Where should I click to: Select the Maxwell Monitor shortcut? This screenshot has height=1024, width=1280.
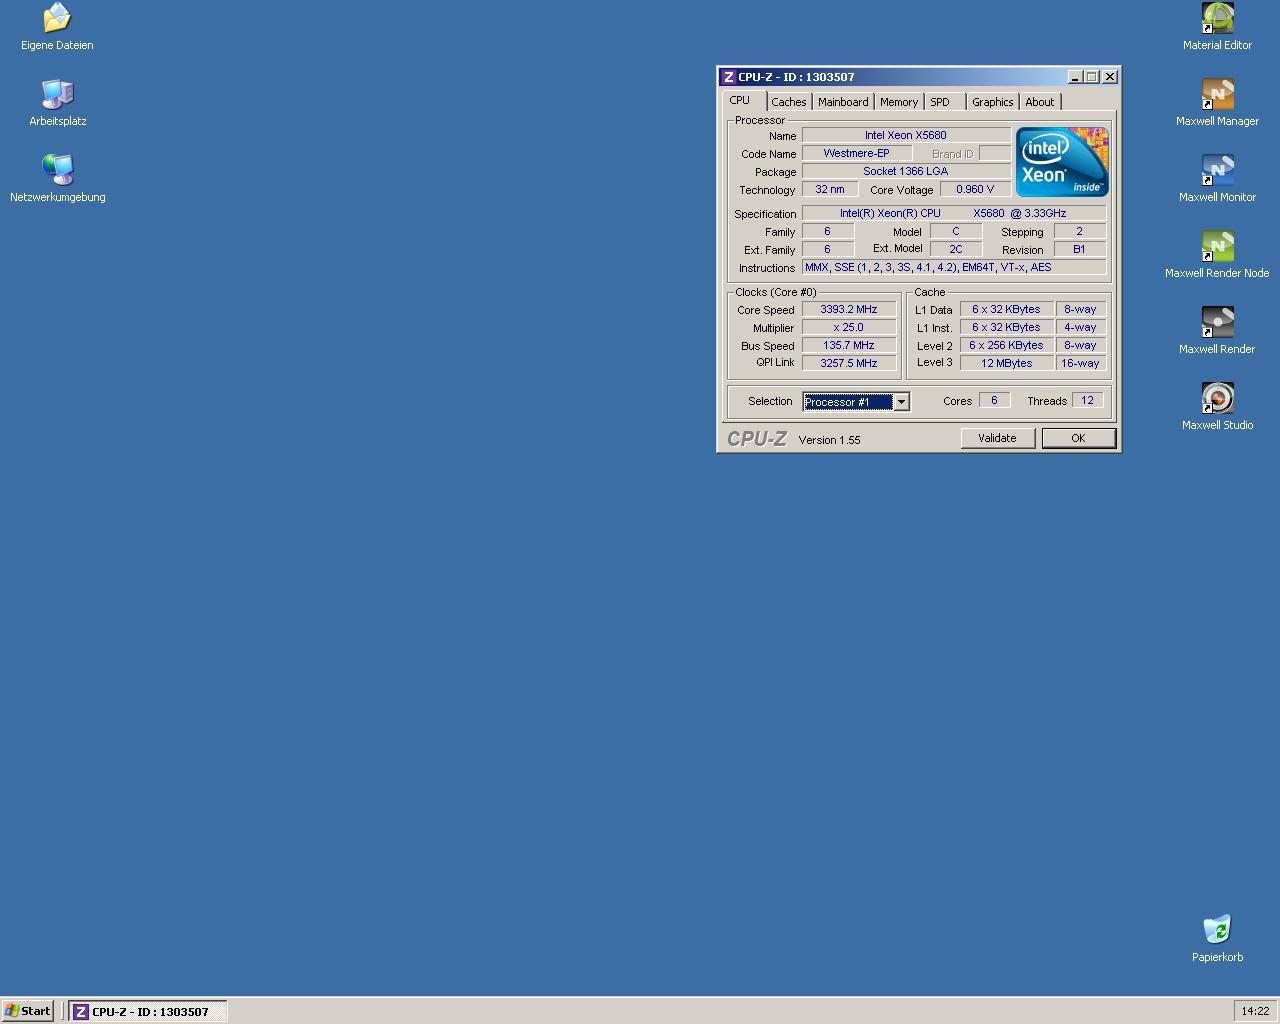click(x=1217, y=179)
